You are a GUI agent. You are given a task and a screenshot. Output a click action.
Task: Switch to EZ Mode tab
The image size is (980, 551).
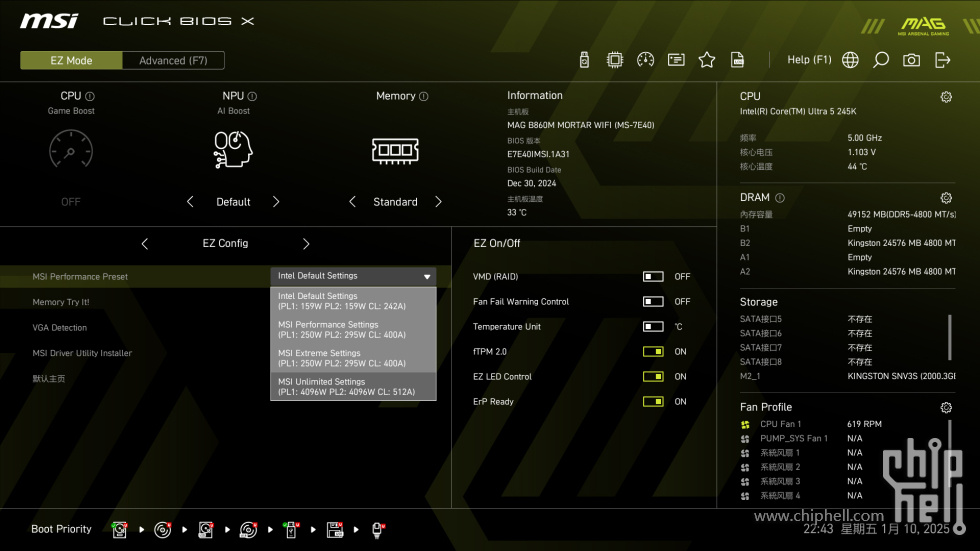71,61
